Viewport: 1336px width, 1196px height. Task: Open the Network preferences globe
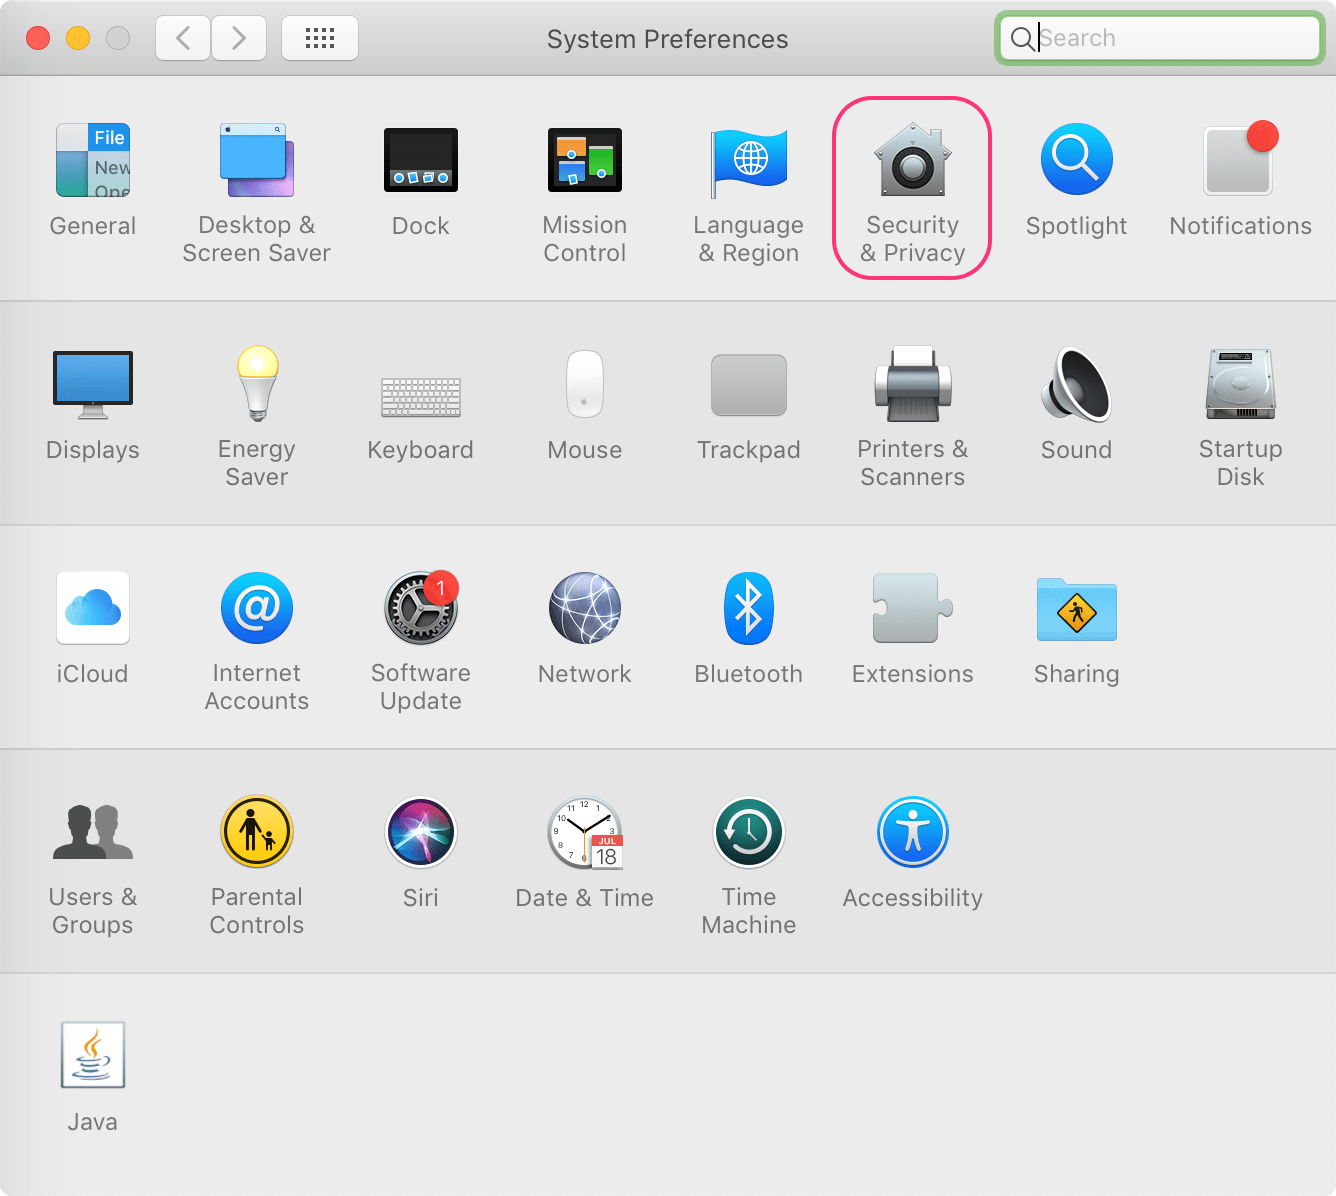(x=585, y=609)
